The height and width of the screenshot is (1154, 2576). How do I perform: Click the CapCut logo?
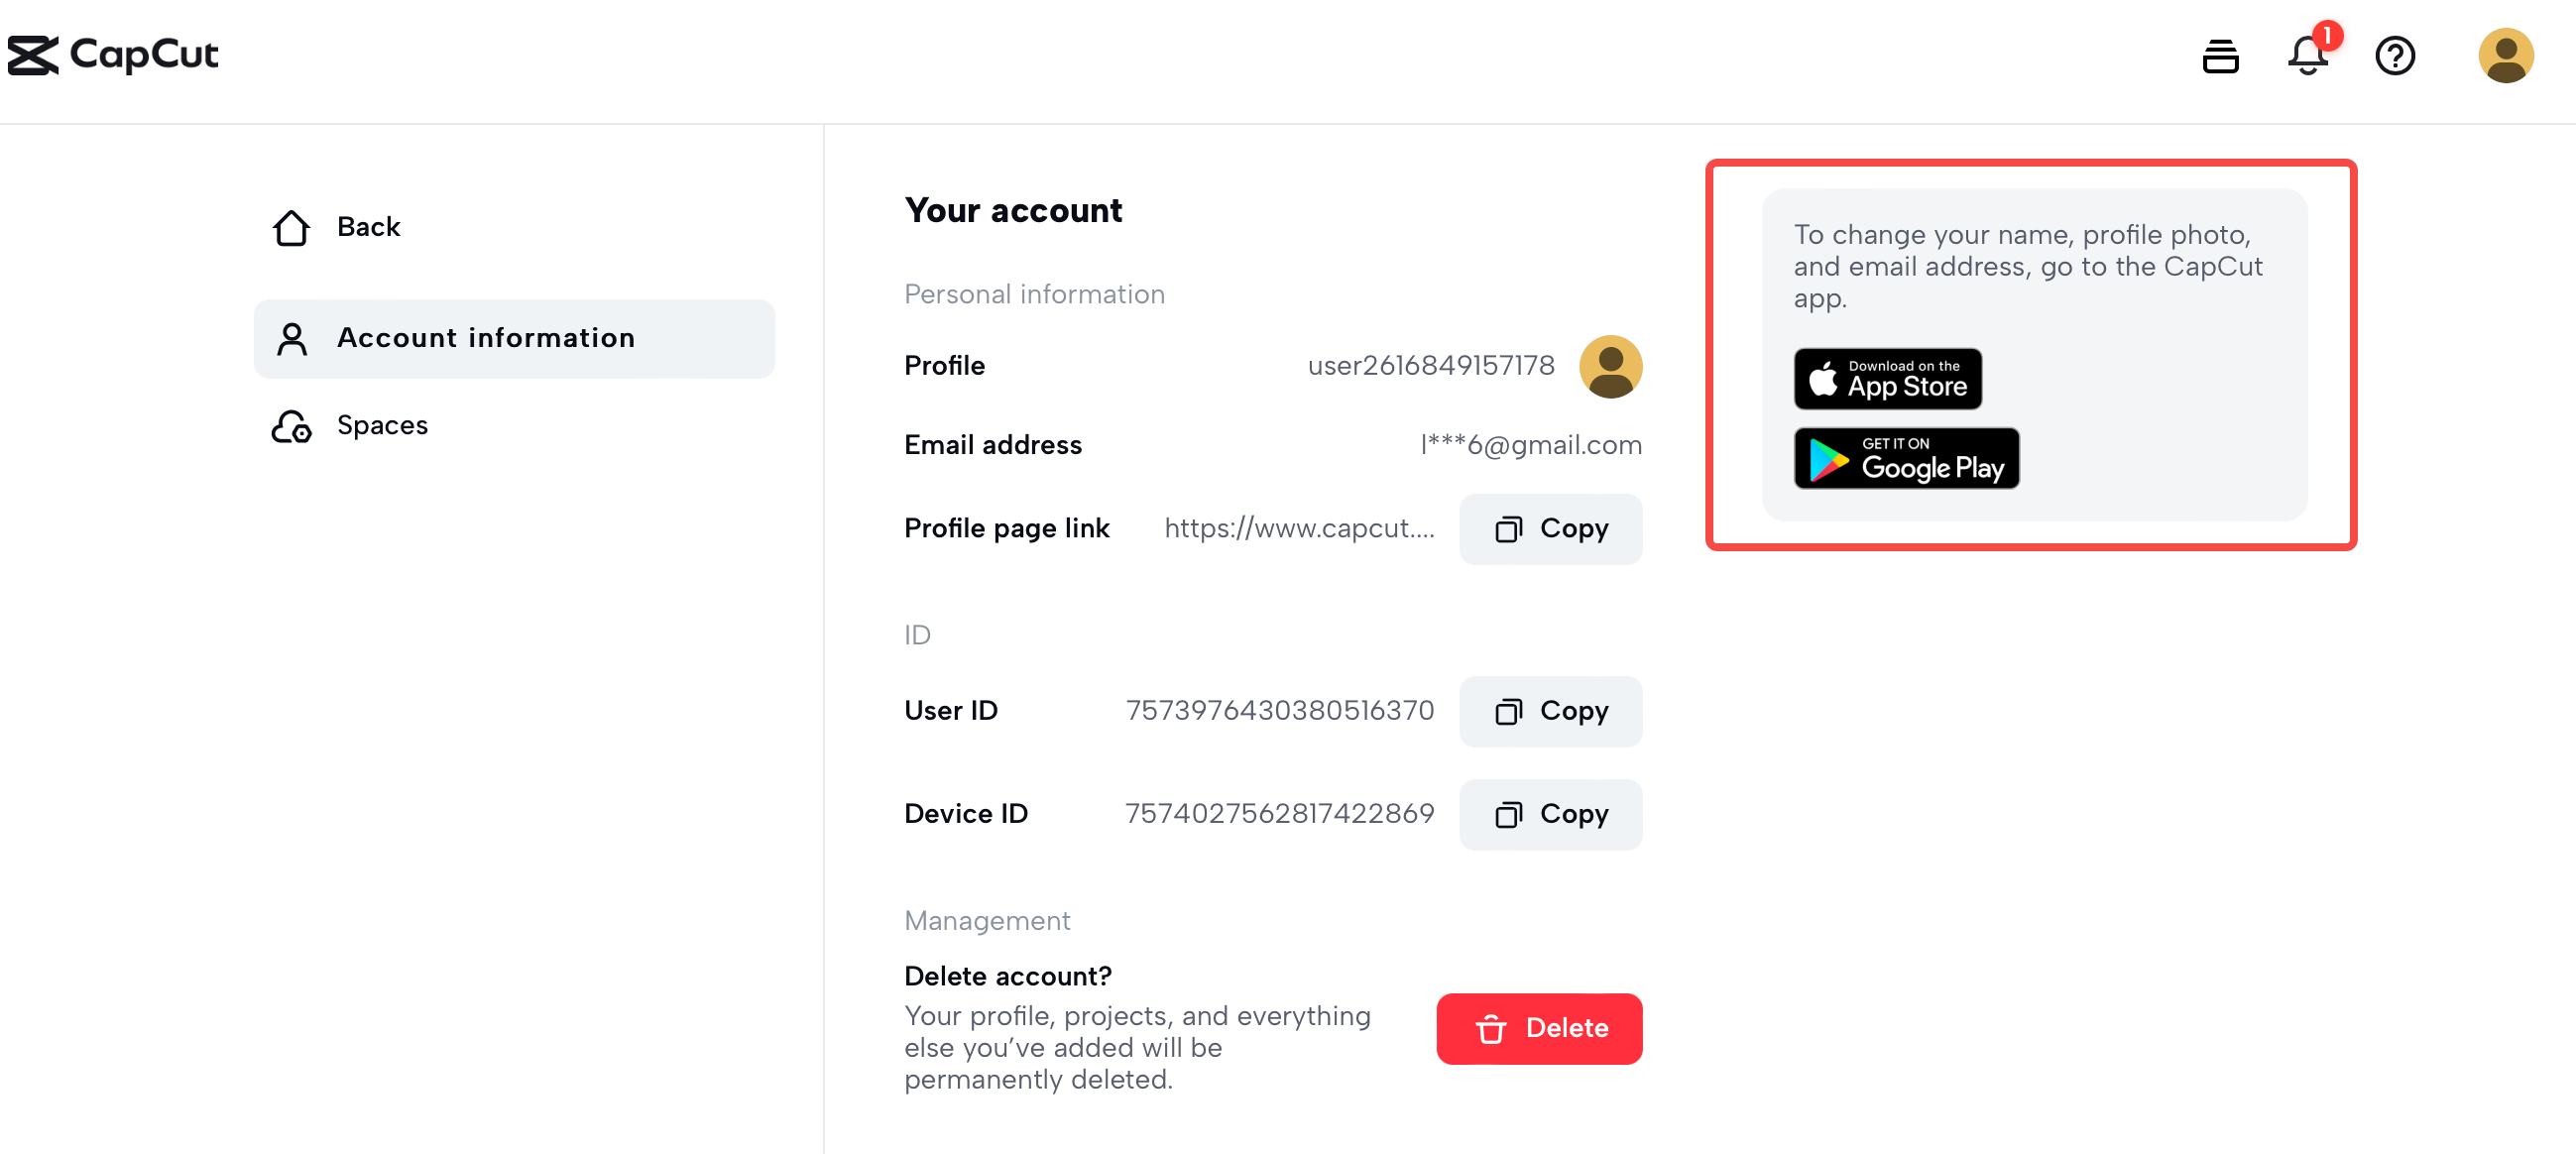click(113, 56)
